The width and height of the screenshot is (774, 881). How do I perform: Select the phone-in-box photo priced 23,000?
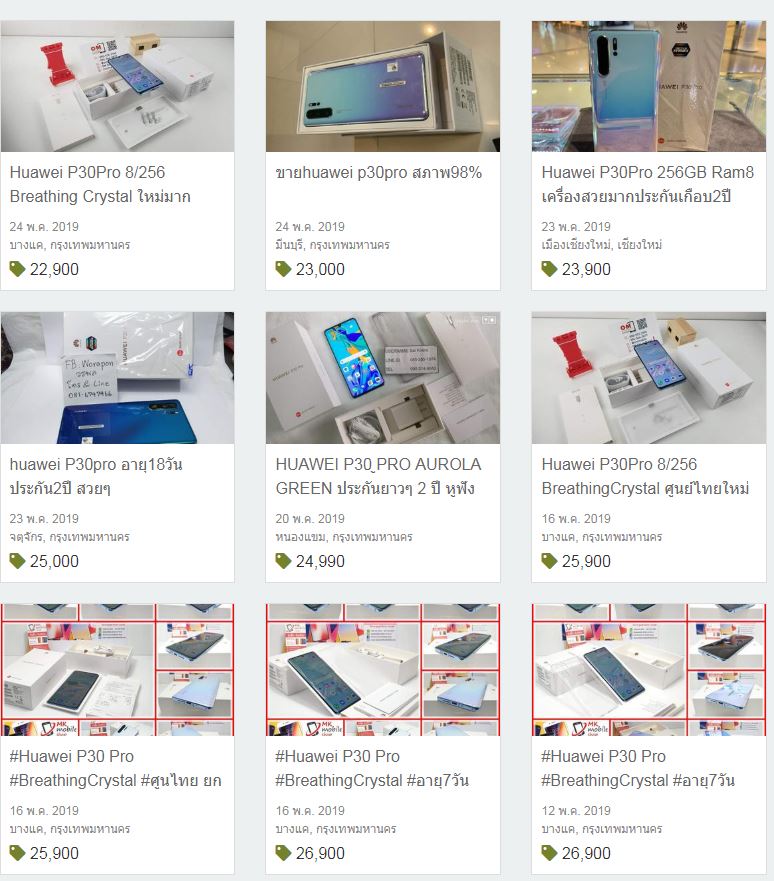click(x=383, y=86)
